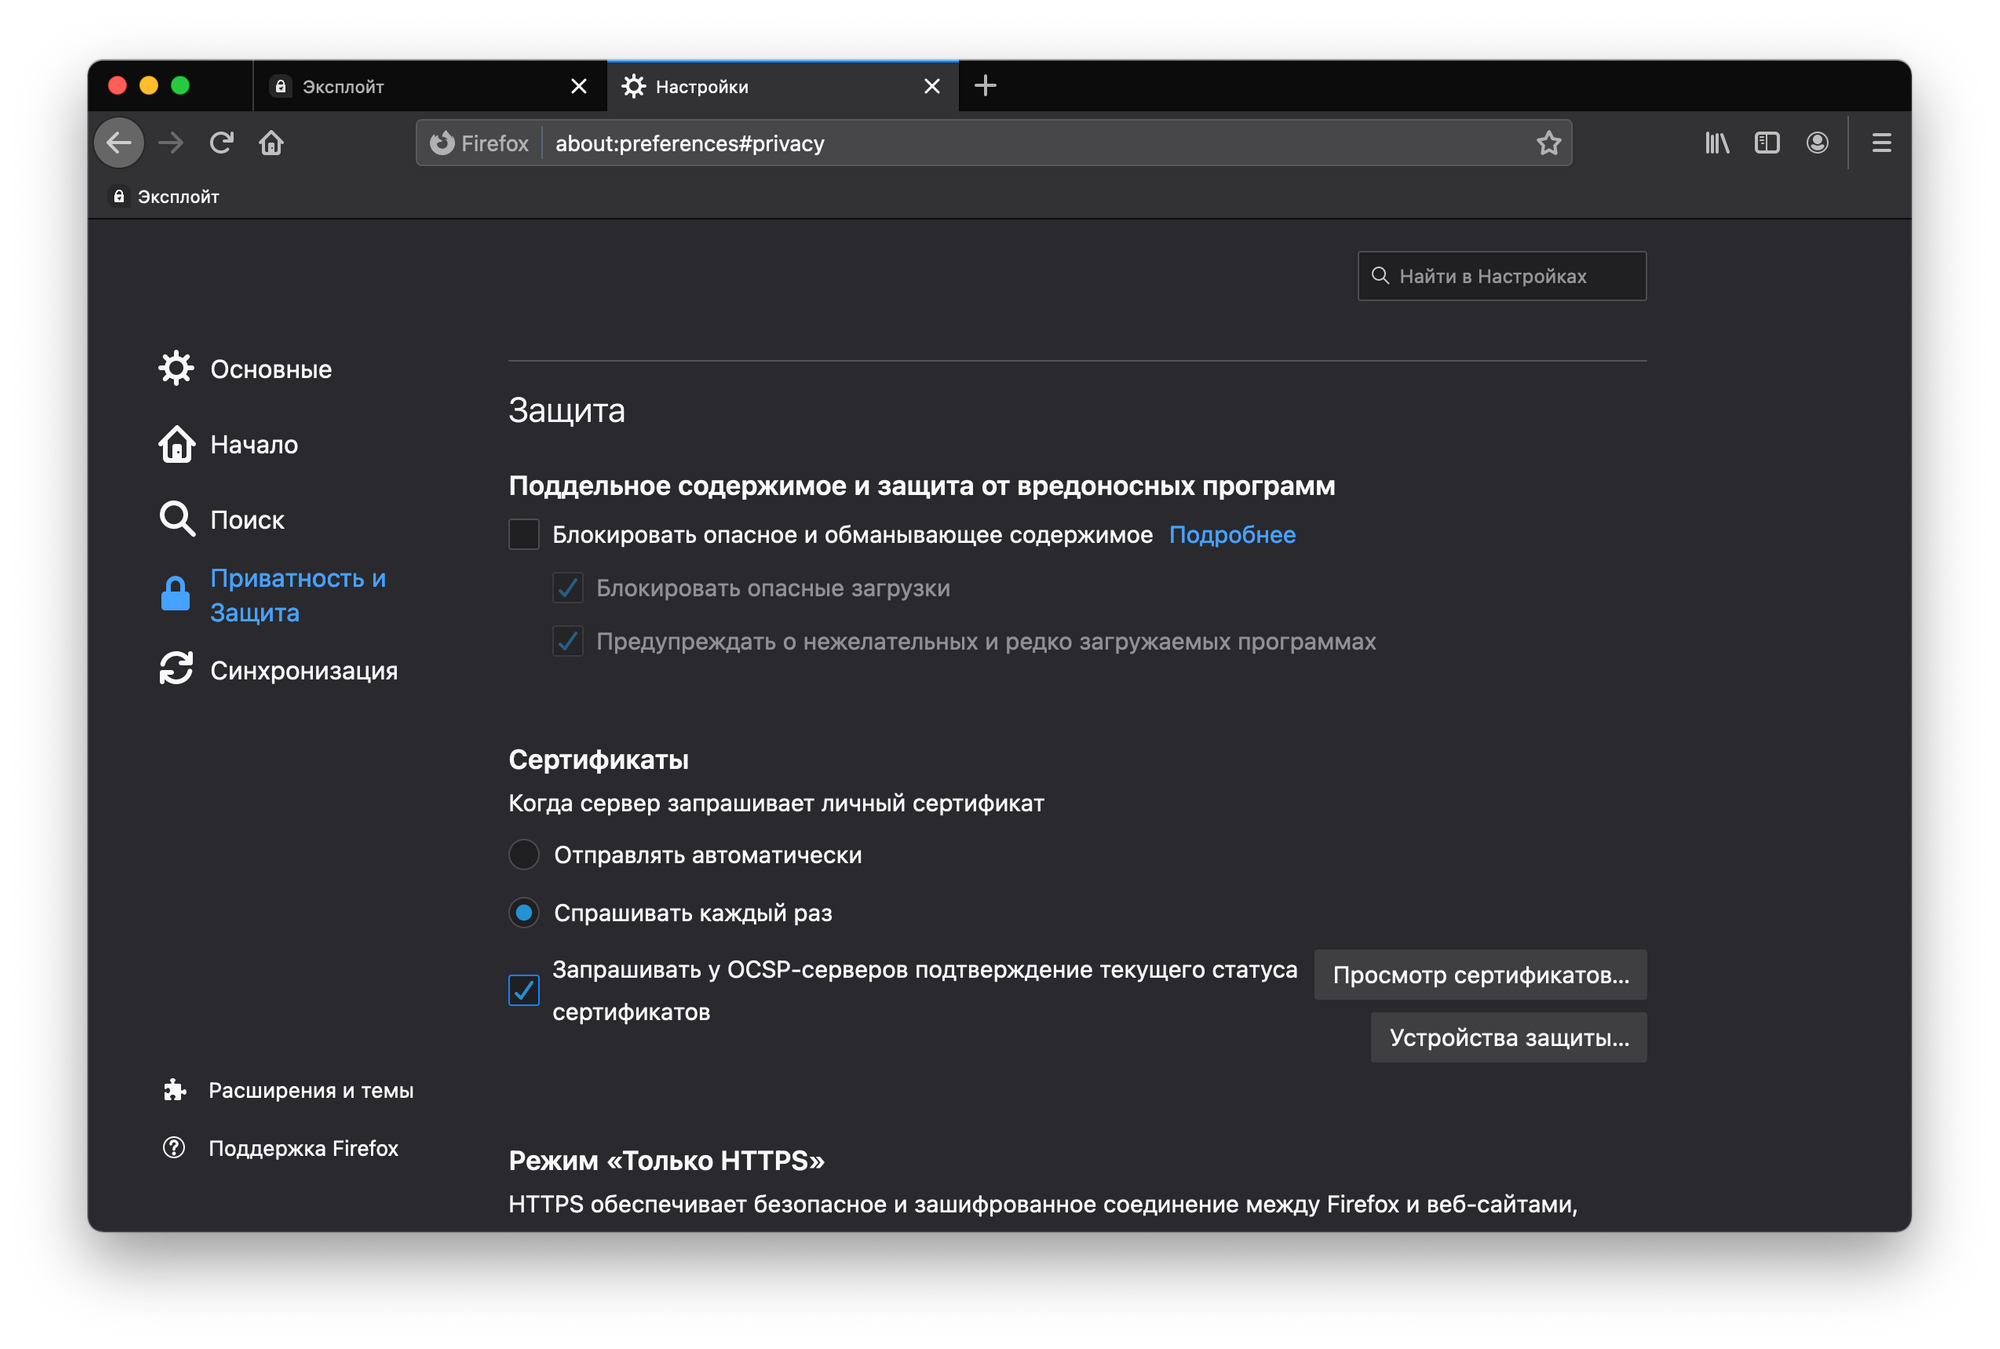Enable blocking dangerous and deceptive content
Image resolution: width=2000 pixels, height=1349 pixels.
tap(524, 535)
